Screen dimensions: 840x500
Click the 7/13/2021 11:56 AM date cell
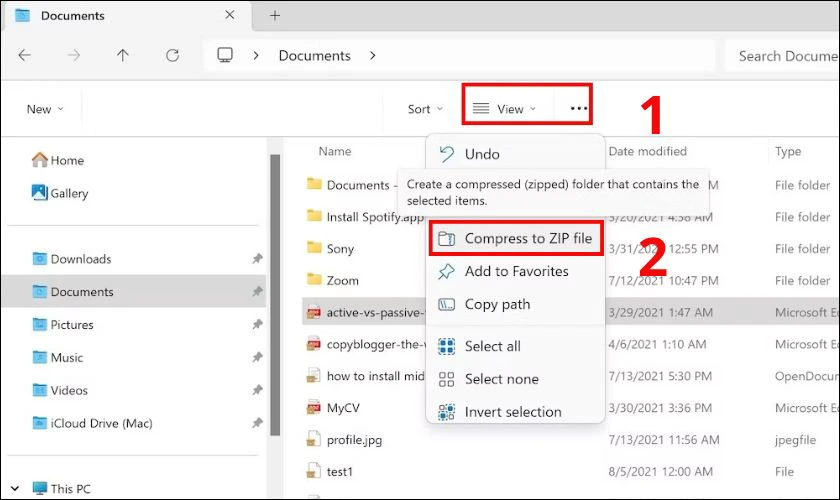coord(664,439)
